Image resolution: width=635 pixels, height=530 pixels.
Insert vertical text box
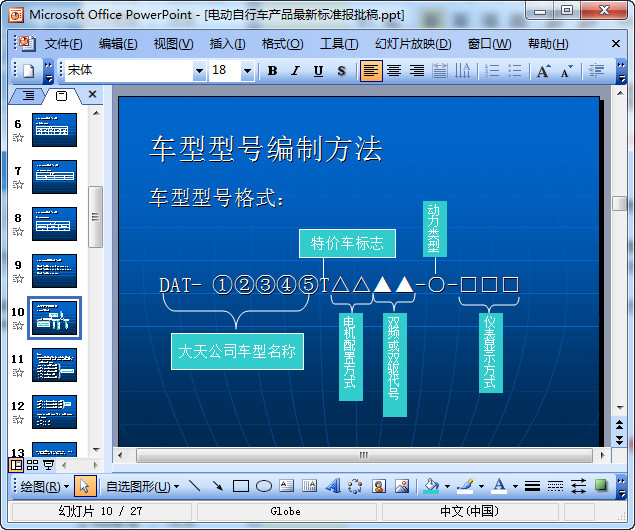coord(310,486)
